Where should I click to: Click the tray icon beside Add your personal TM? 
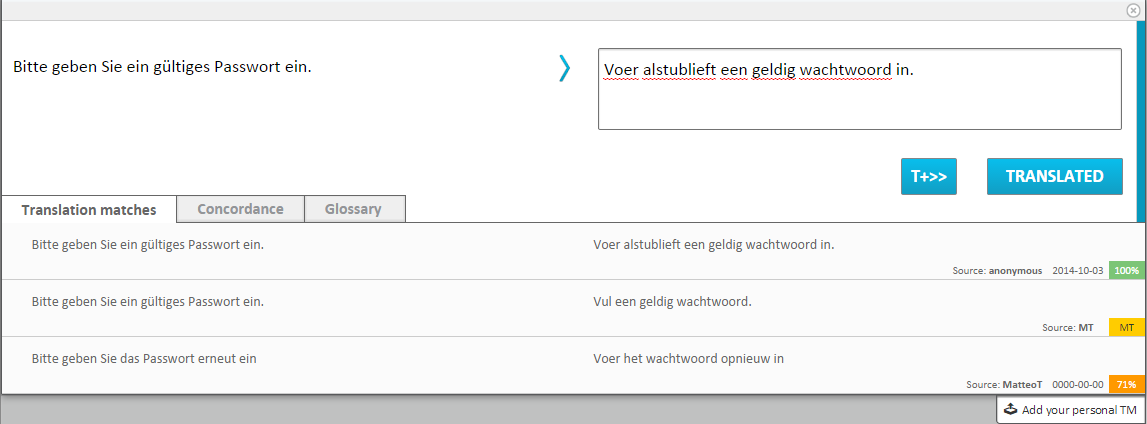(1010, 410)
